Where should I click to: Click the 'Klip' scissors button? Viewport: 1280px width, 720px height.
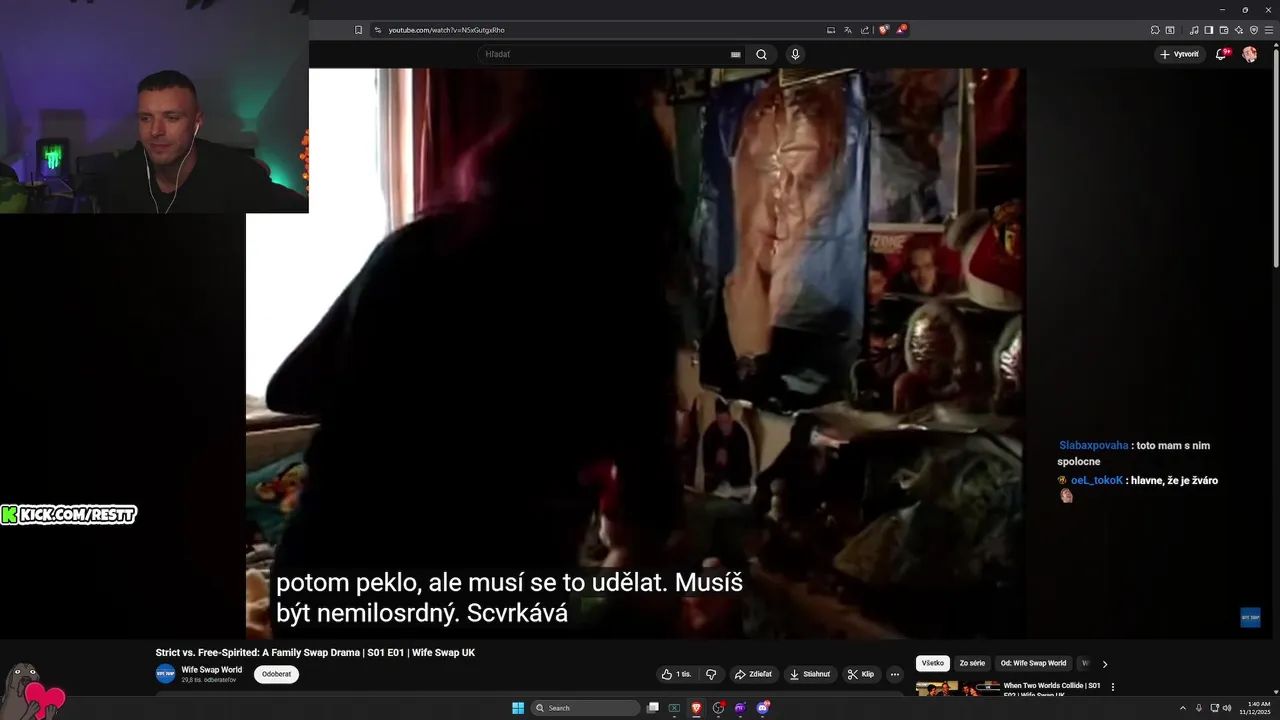click(861, 674)
